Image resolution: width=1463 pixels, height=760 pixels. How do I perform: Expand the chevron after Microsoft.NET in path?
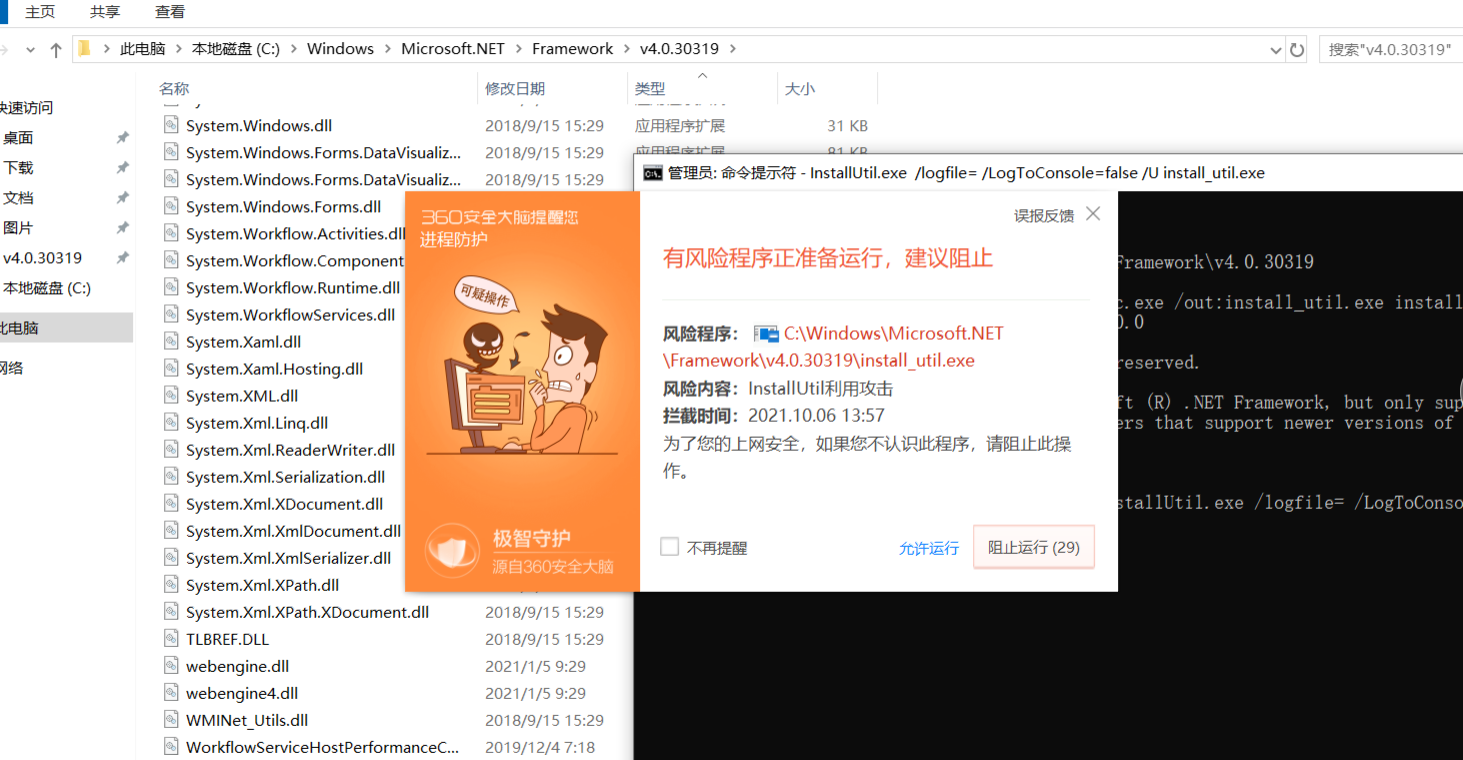(519, 49)
